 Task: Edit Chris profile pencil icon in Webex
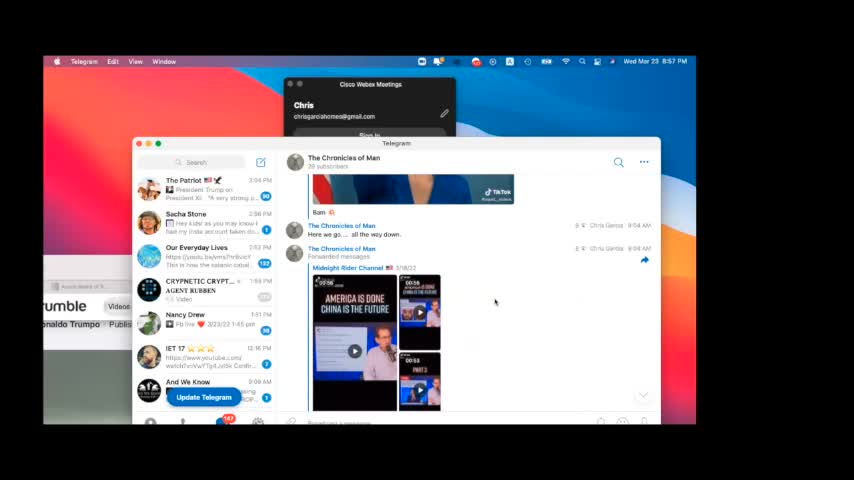click(x=444, y=113)
